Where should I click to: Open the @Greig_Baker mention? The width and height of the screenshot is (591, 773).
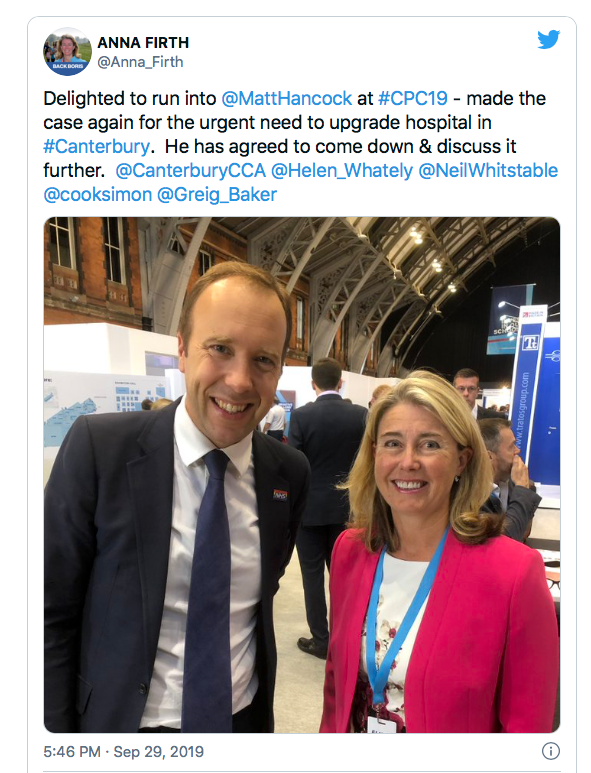click(217, 195)
